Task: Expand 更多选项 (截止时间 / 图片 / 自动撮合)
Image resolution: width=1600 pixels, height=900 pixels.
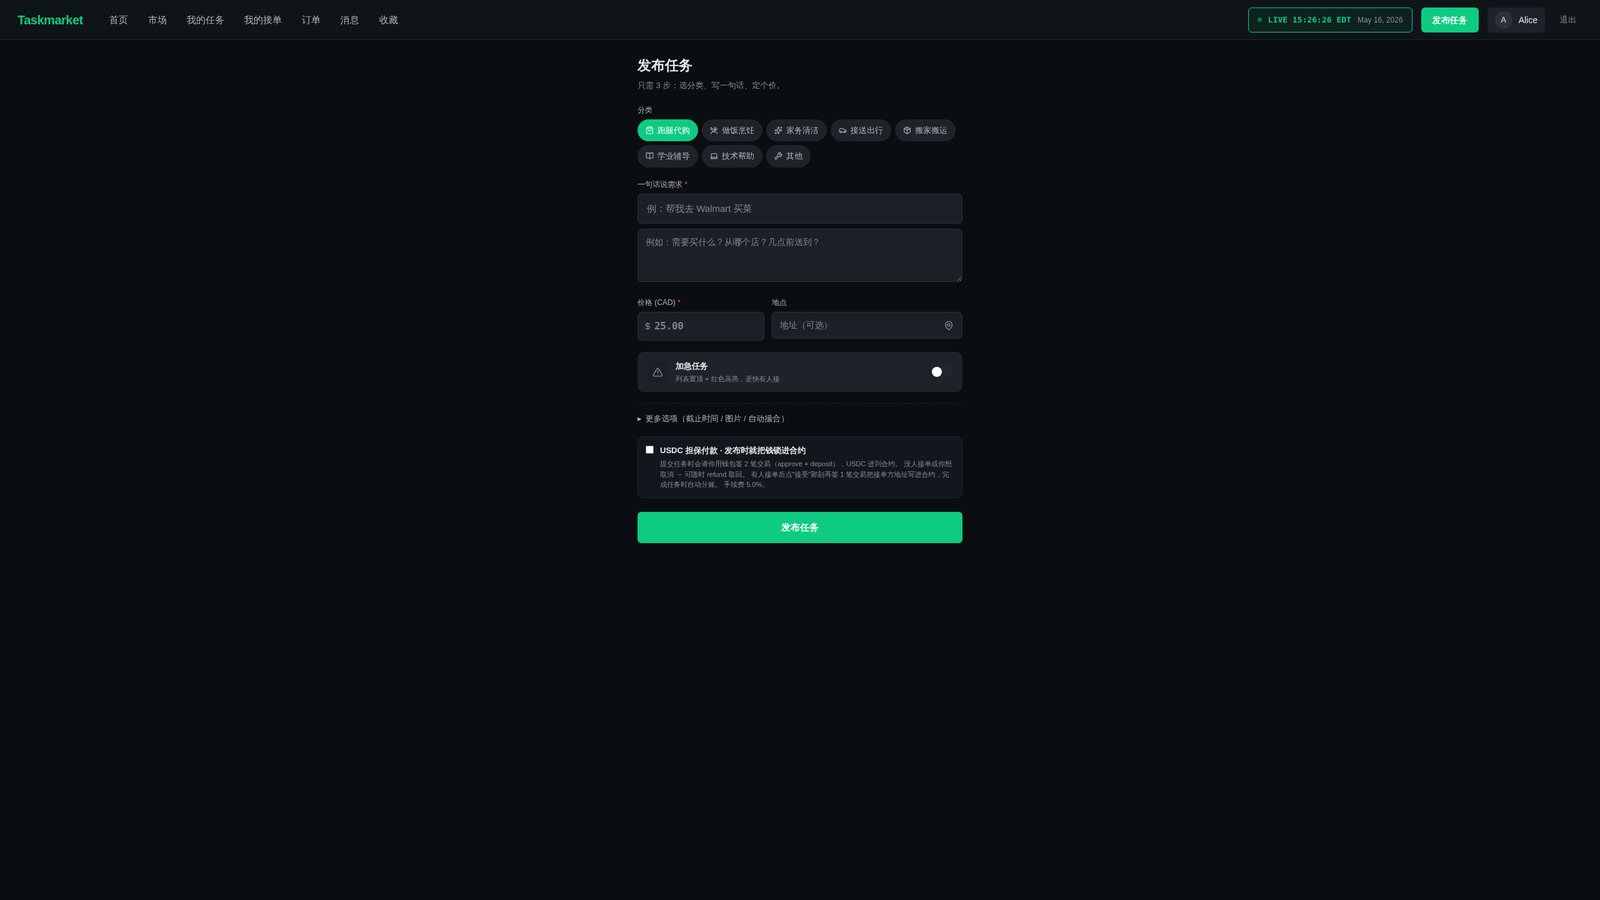Action: coord(712,419)
